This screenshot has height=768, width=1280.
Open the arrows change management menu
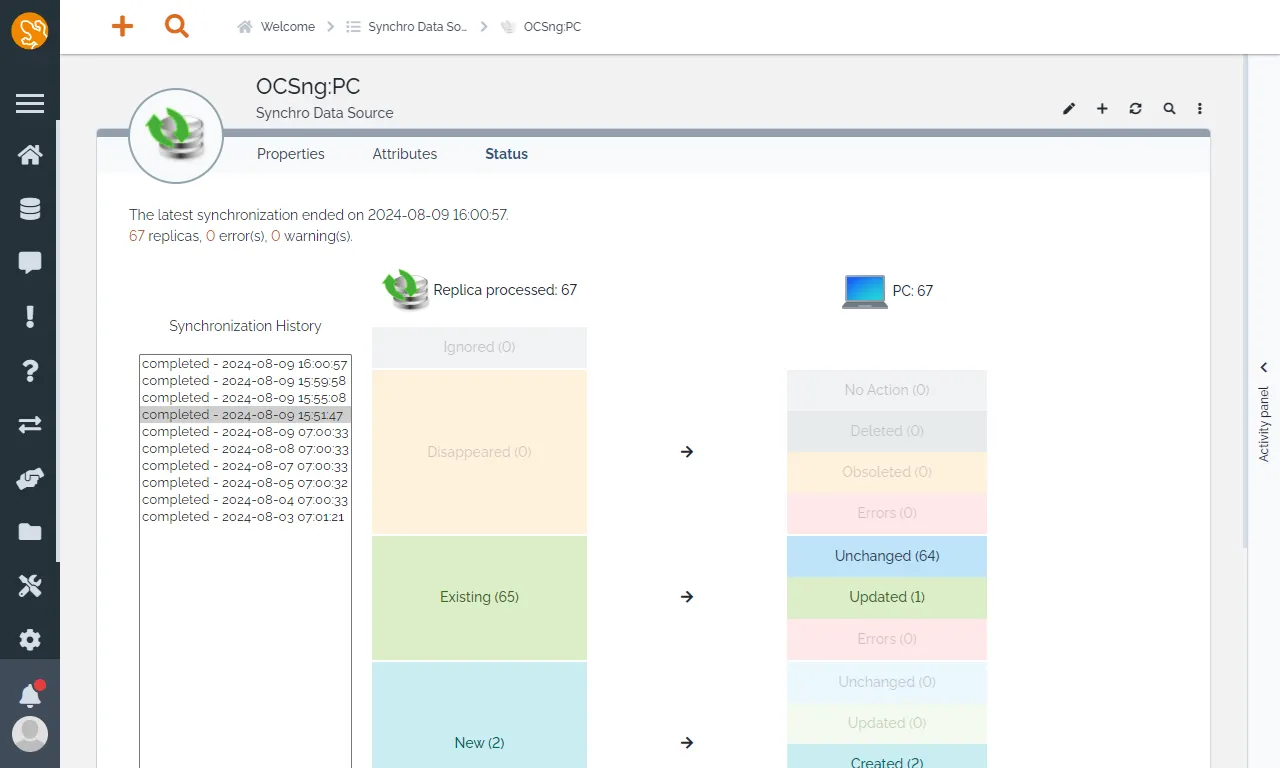pyautogui.click(x=30, y=425)
